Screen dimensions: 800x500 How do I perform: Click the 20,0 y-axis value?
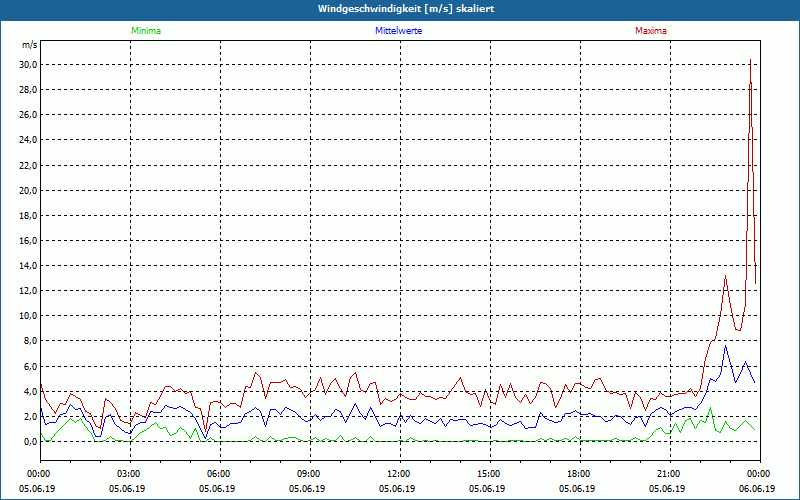tap(30, 190)
